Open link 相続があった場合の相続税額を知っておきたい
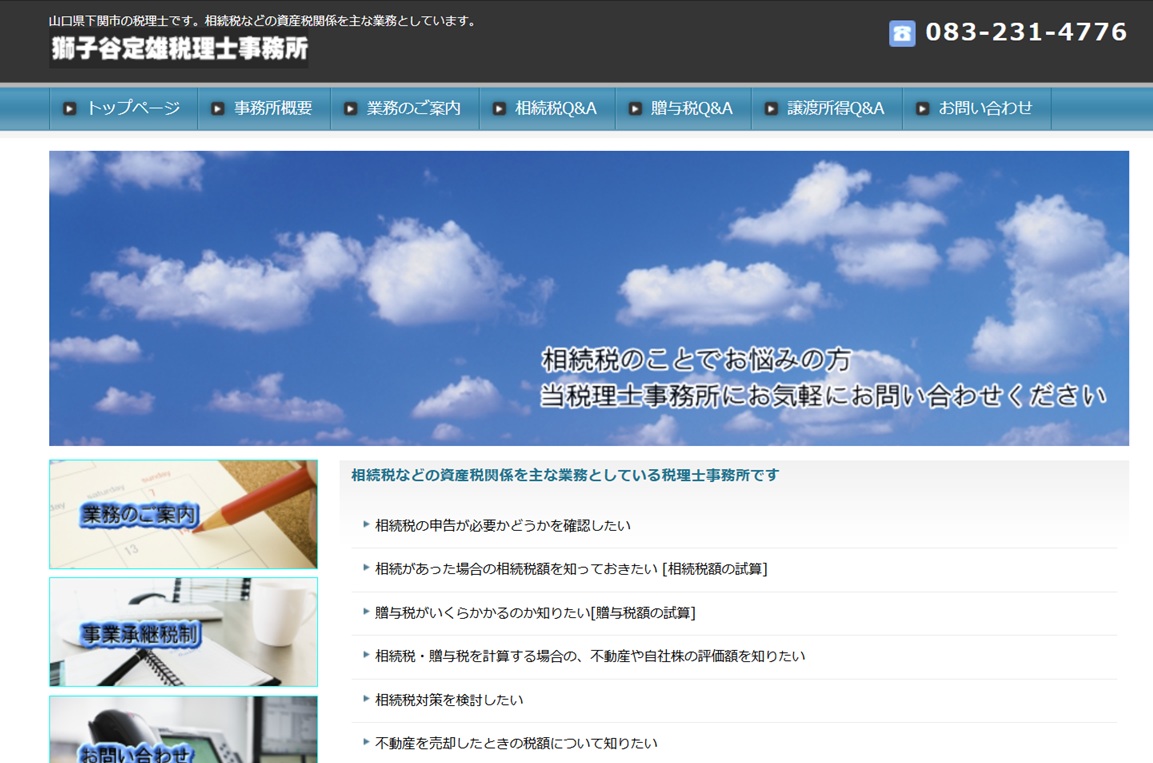Viewport: 1153px width, 763px height. tap(571, 569)
